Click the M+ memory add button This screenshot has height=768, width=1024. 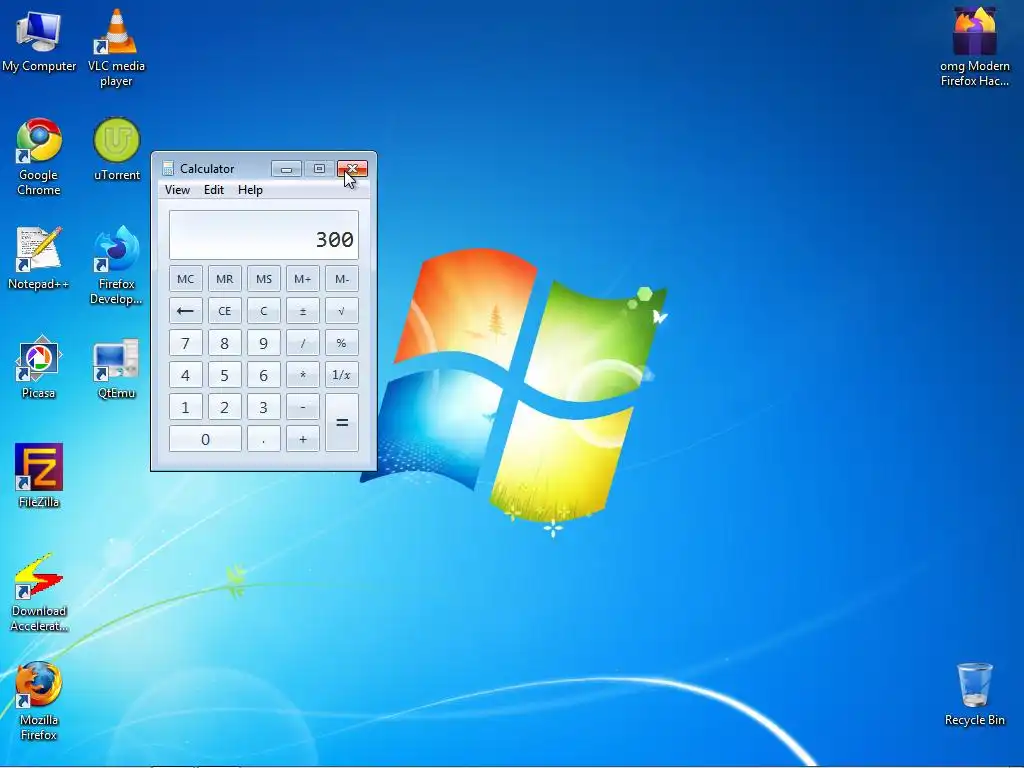pyautogui.click(x=302, y=279)
